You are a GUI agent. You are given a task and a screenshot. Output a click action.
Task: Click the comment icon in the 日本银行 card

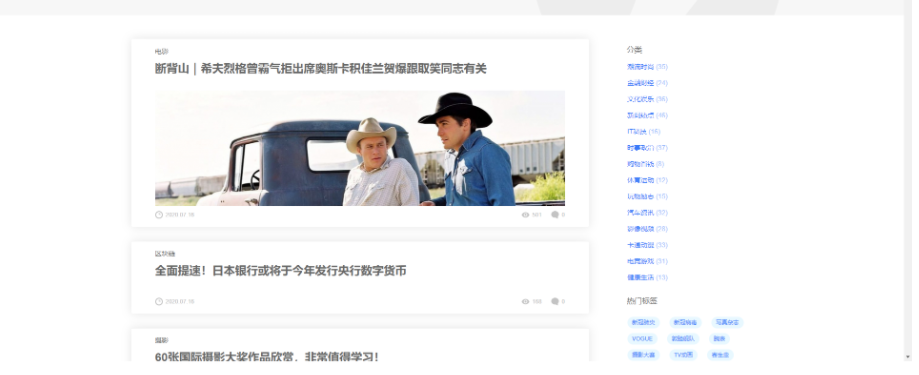[x=554, y=301]
